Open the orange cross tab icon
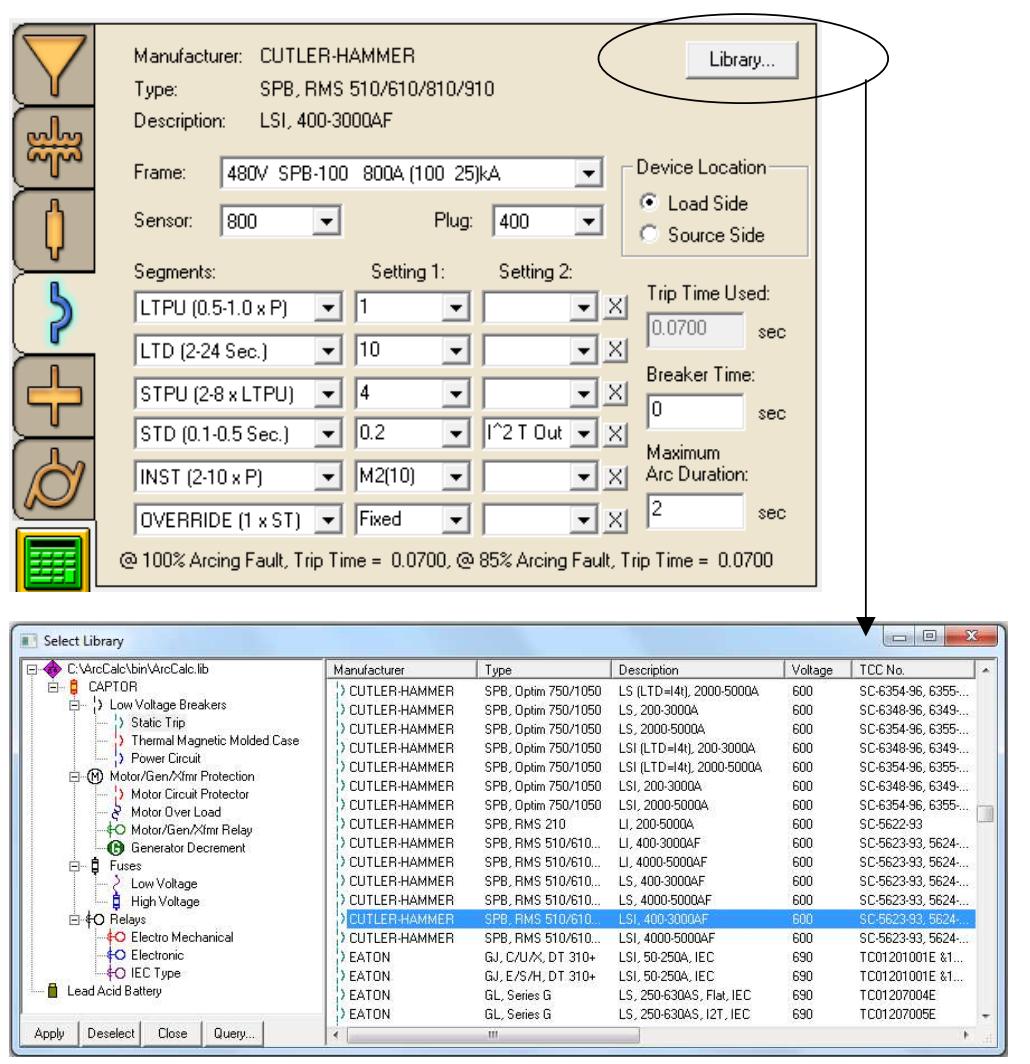Screen dimensions: 1030x1064 point(54,396)
